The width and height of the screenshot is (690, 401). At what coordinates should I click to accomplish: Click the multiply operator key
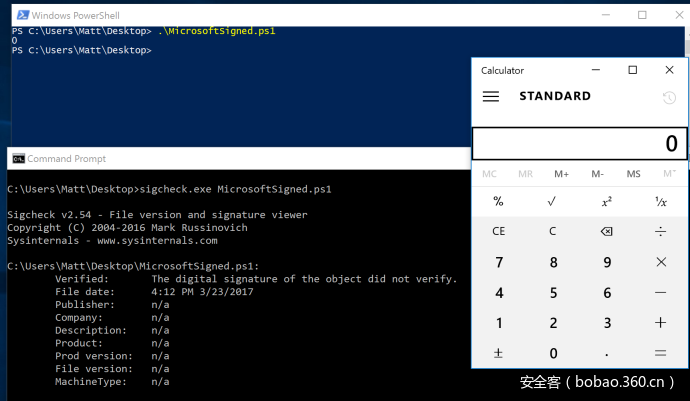tap(661, 262)
